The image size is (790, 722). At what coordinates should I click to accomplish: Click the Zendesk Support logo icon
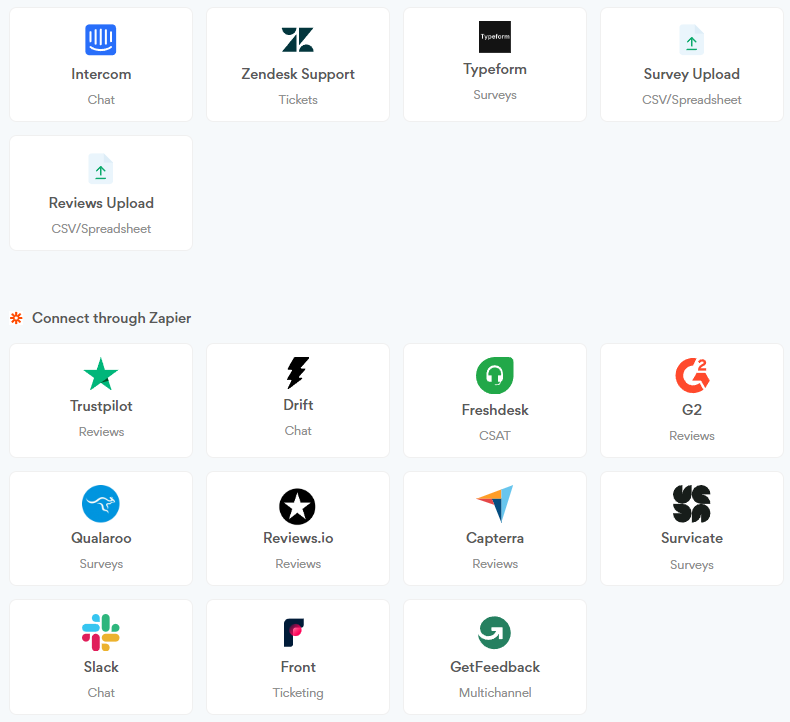pos(298,40)
